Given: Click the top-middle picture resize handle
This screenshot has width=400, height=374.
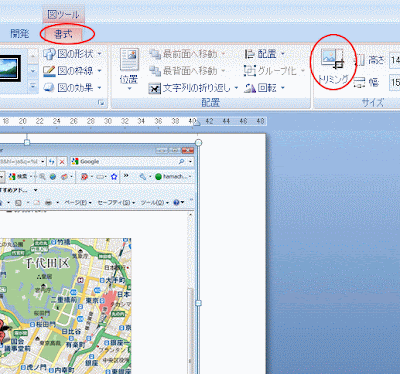Looking at the screenshot, I should pyautogui.click(x=27, y=142).
